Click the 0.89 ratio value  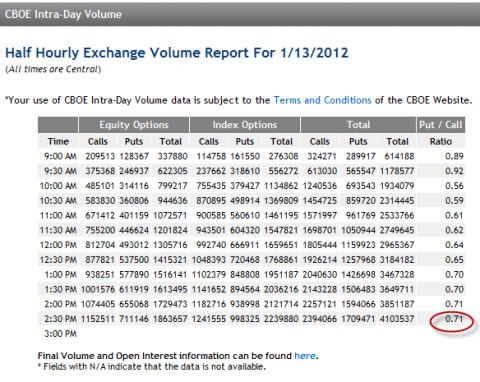point(454,156)
